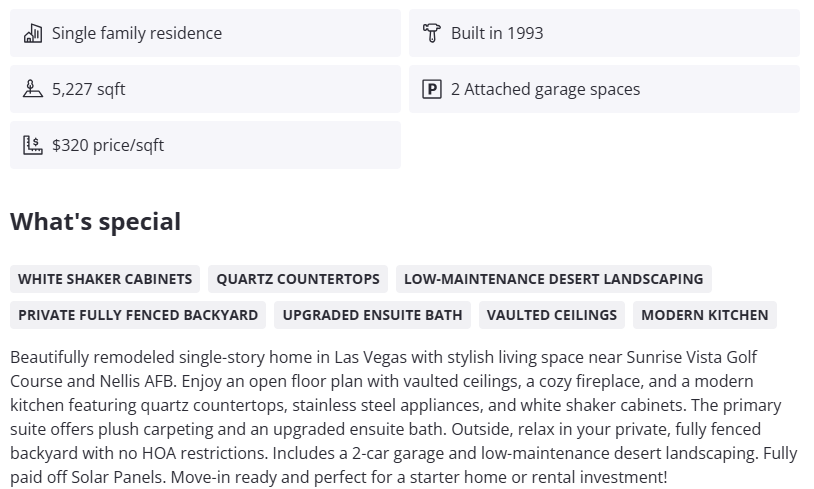814x489 pixels.
Task: Click the Single family residence text
Action: [x=137, y=33]
